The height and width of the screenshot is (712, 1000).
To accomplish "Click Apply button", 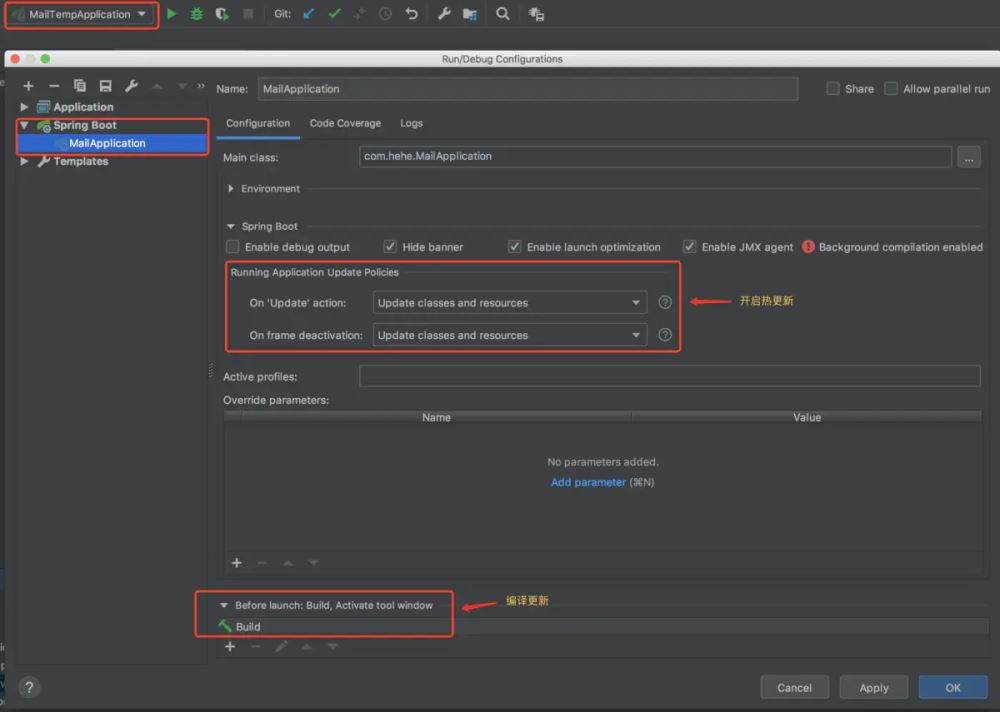I will (x=874, y=688).
